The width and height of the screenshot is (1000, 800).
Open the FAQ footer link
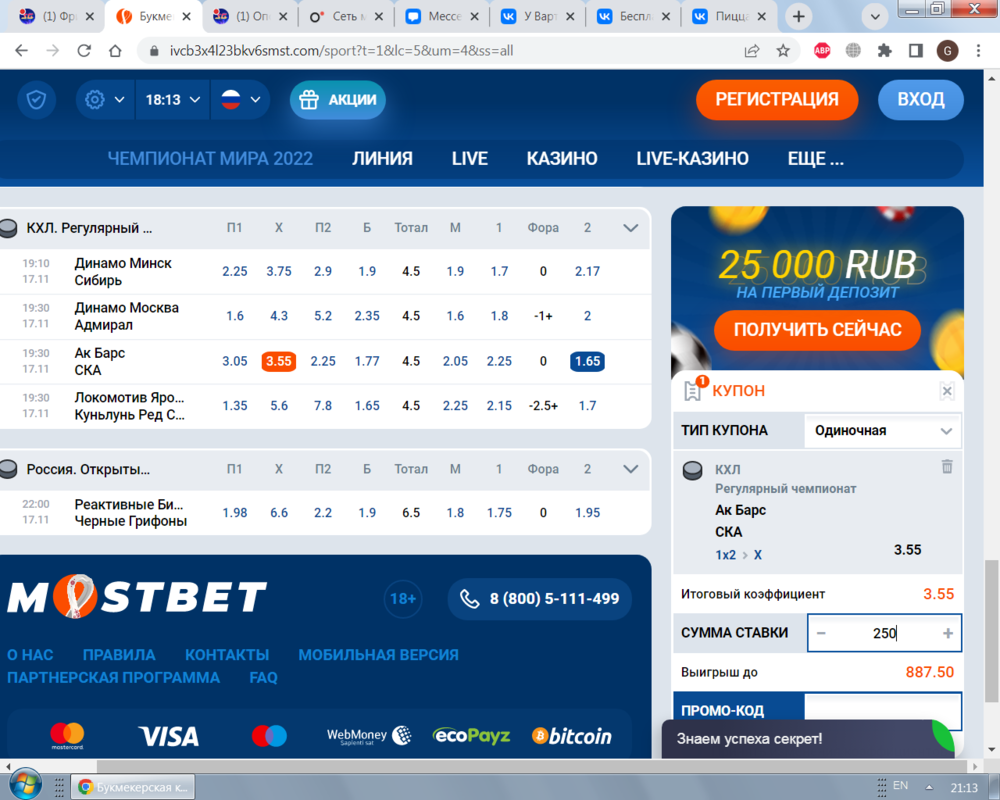[x=263, y=678]
